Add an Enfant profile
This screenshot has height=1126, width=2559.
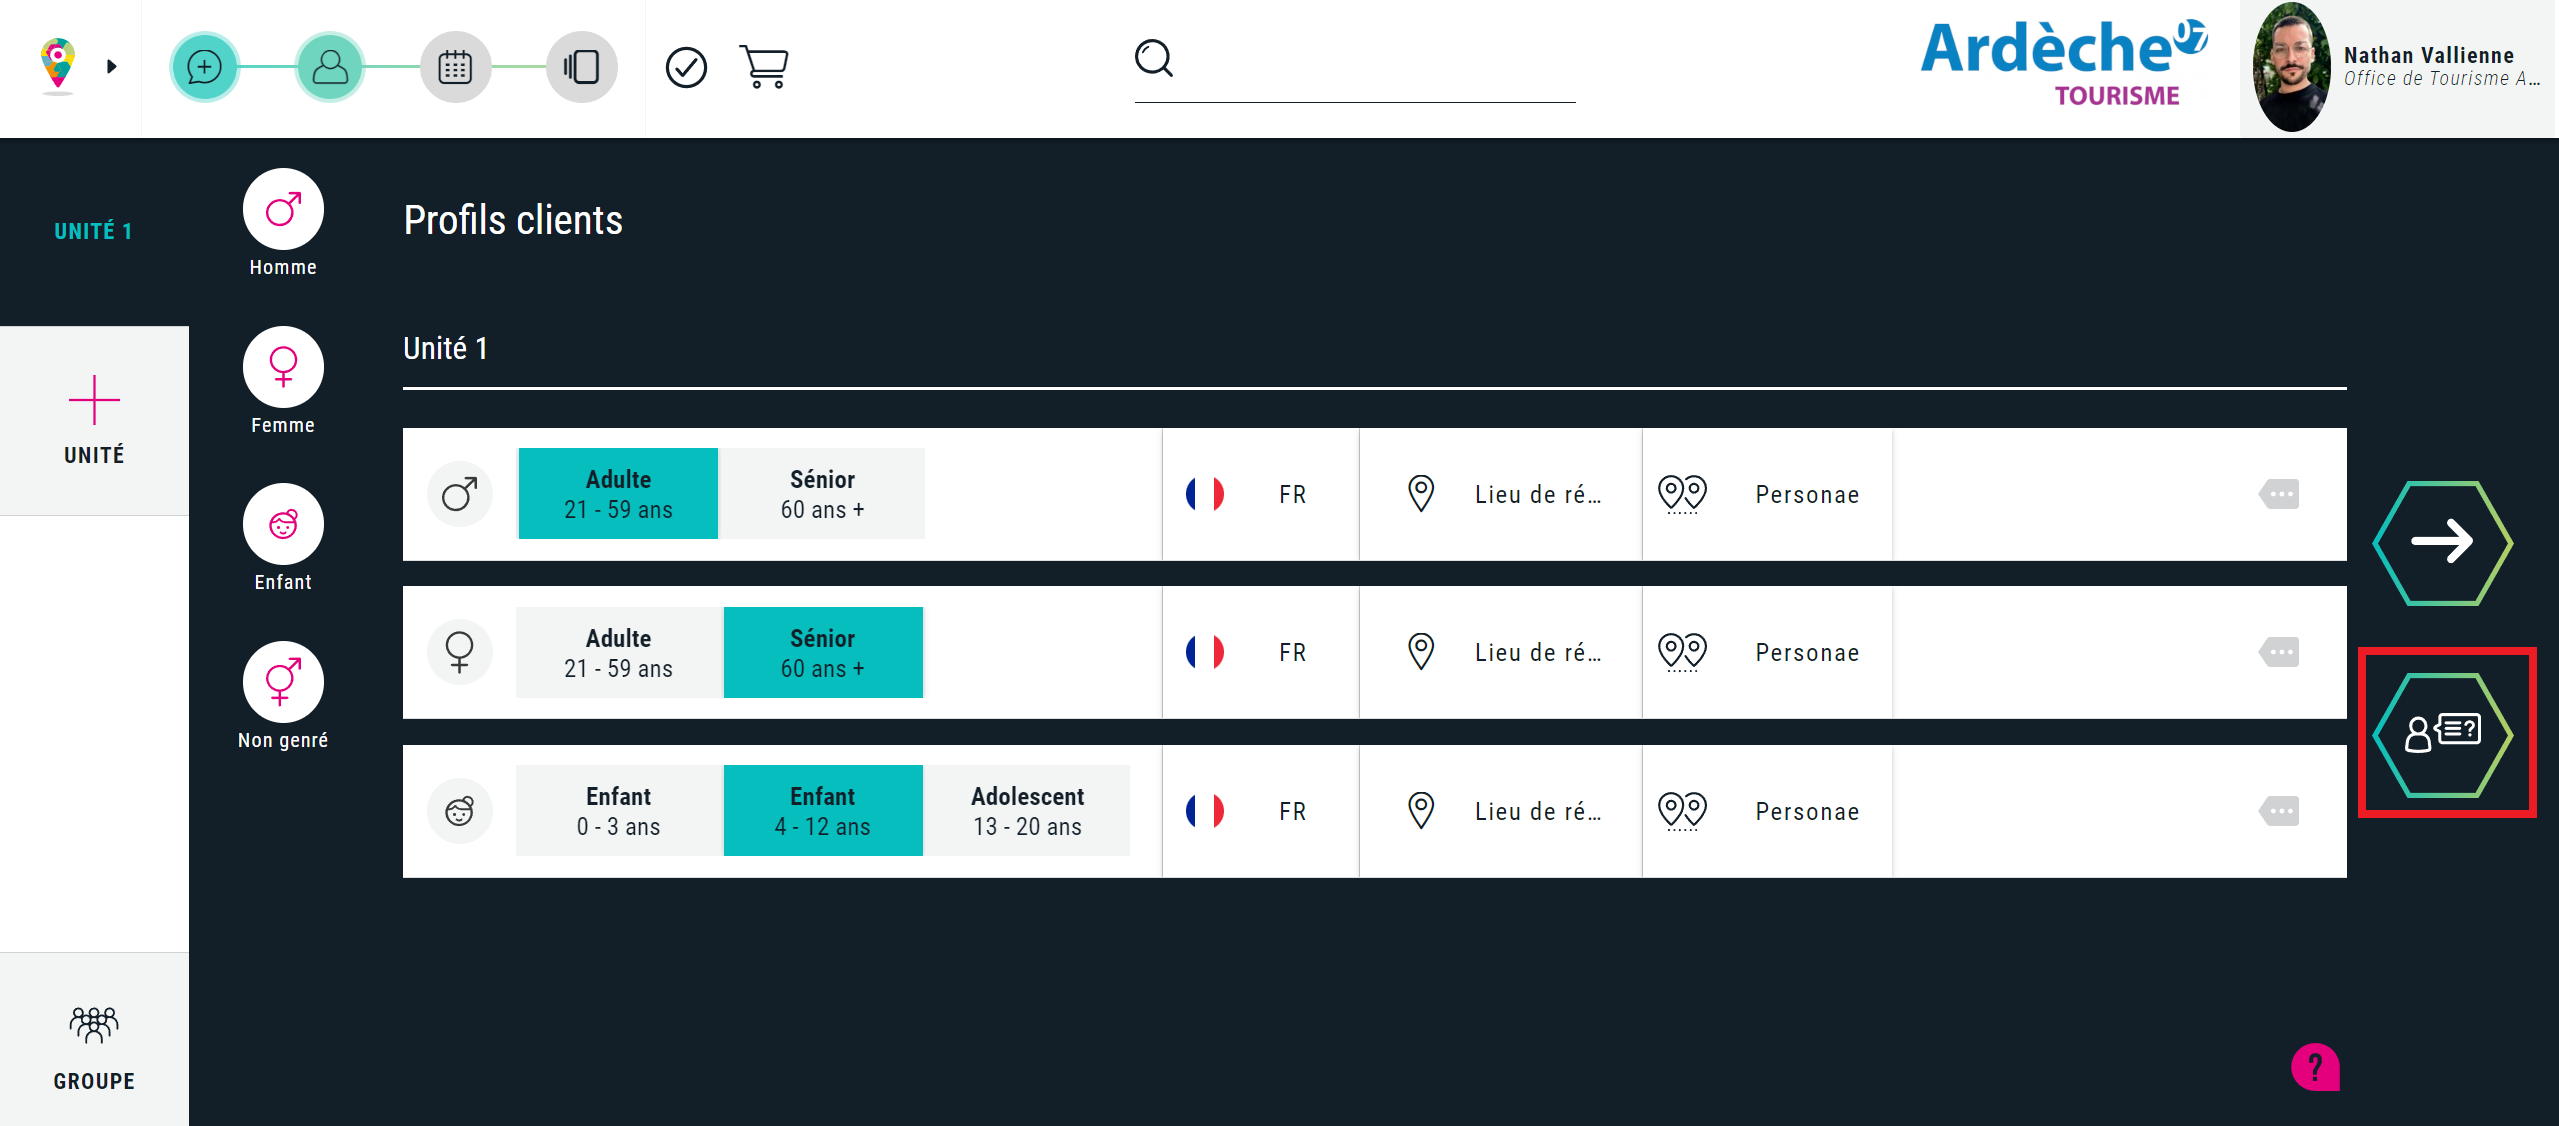click(283, 524)
